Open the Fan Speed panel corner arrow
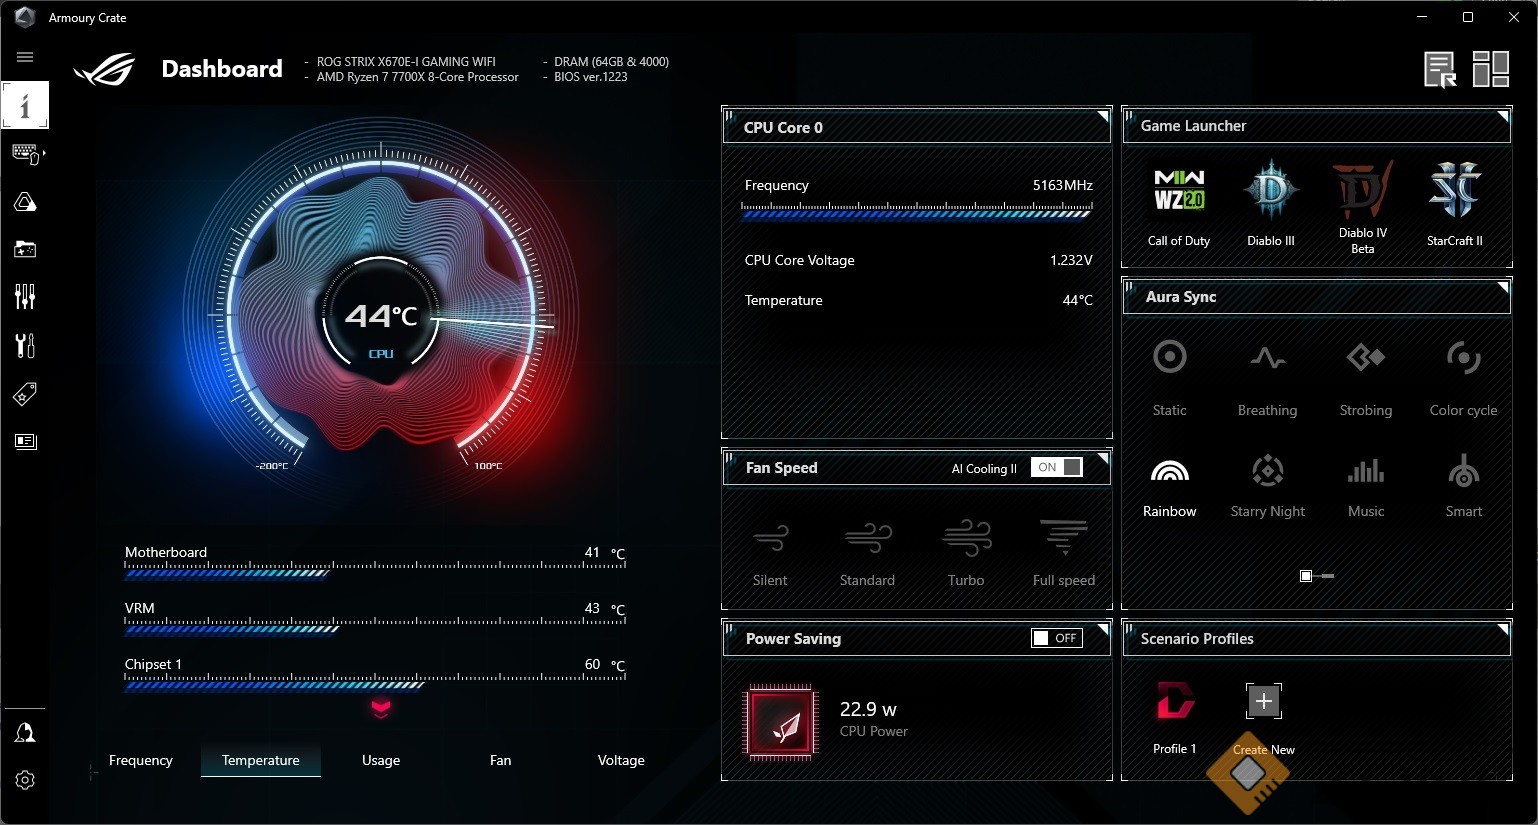This screenshot has width=1538, height=825. pos(1103,459)
